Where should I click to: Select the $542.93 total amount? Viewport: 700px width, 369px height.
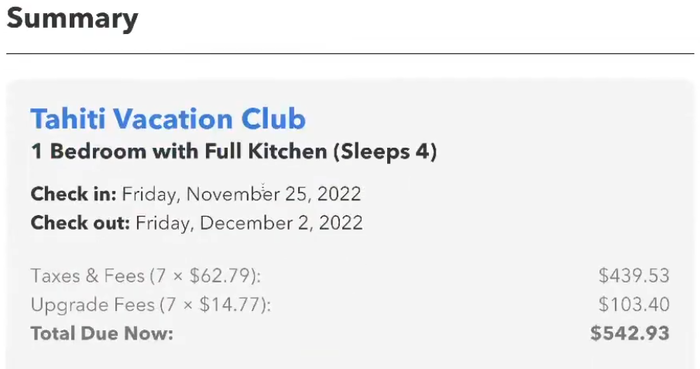pyautogui.click(x=630, y=334)
